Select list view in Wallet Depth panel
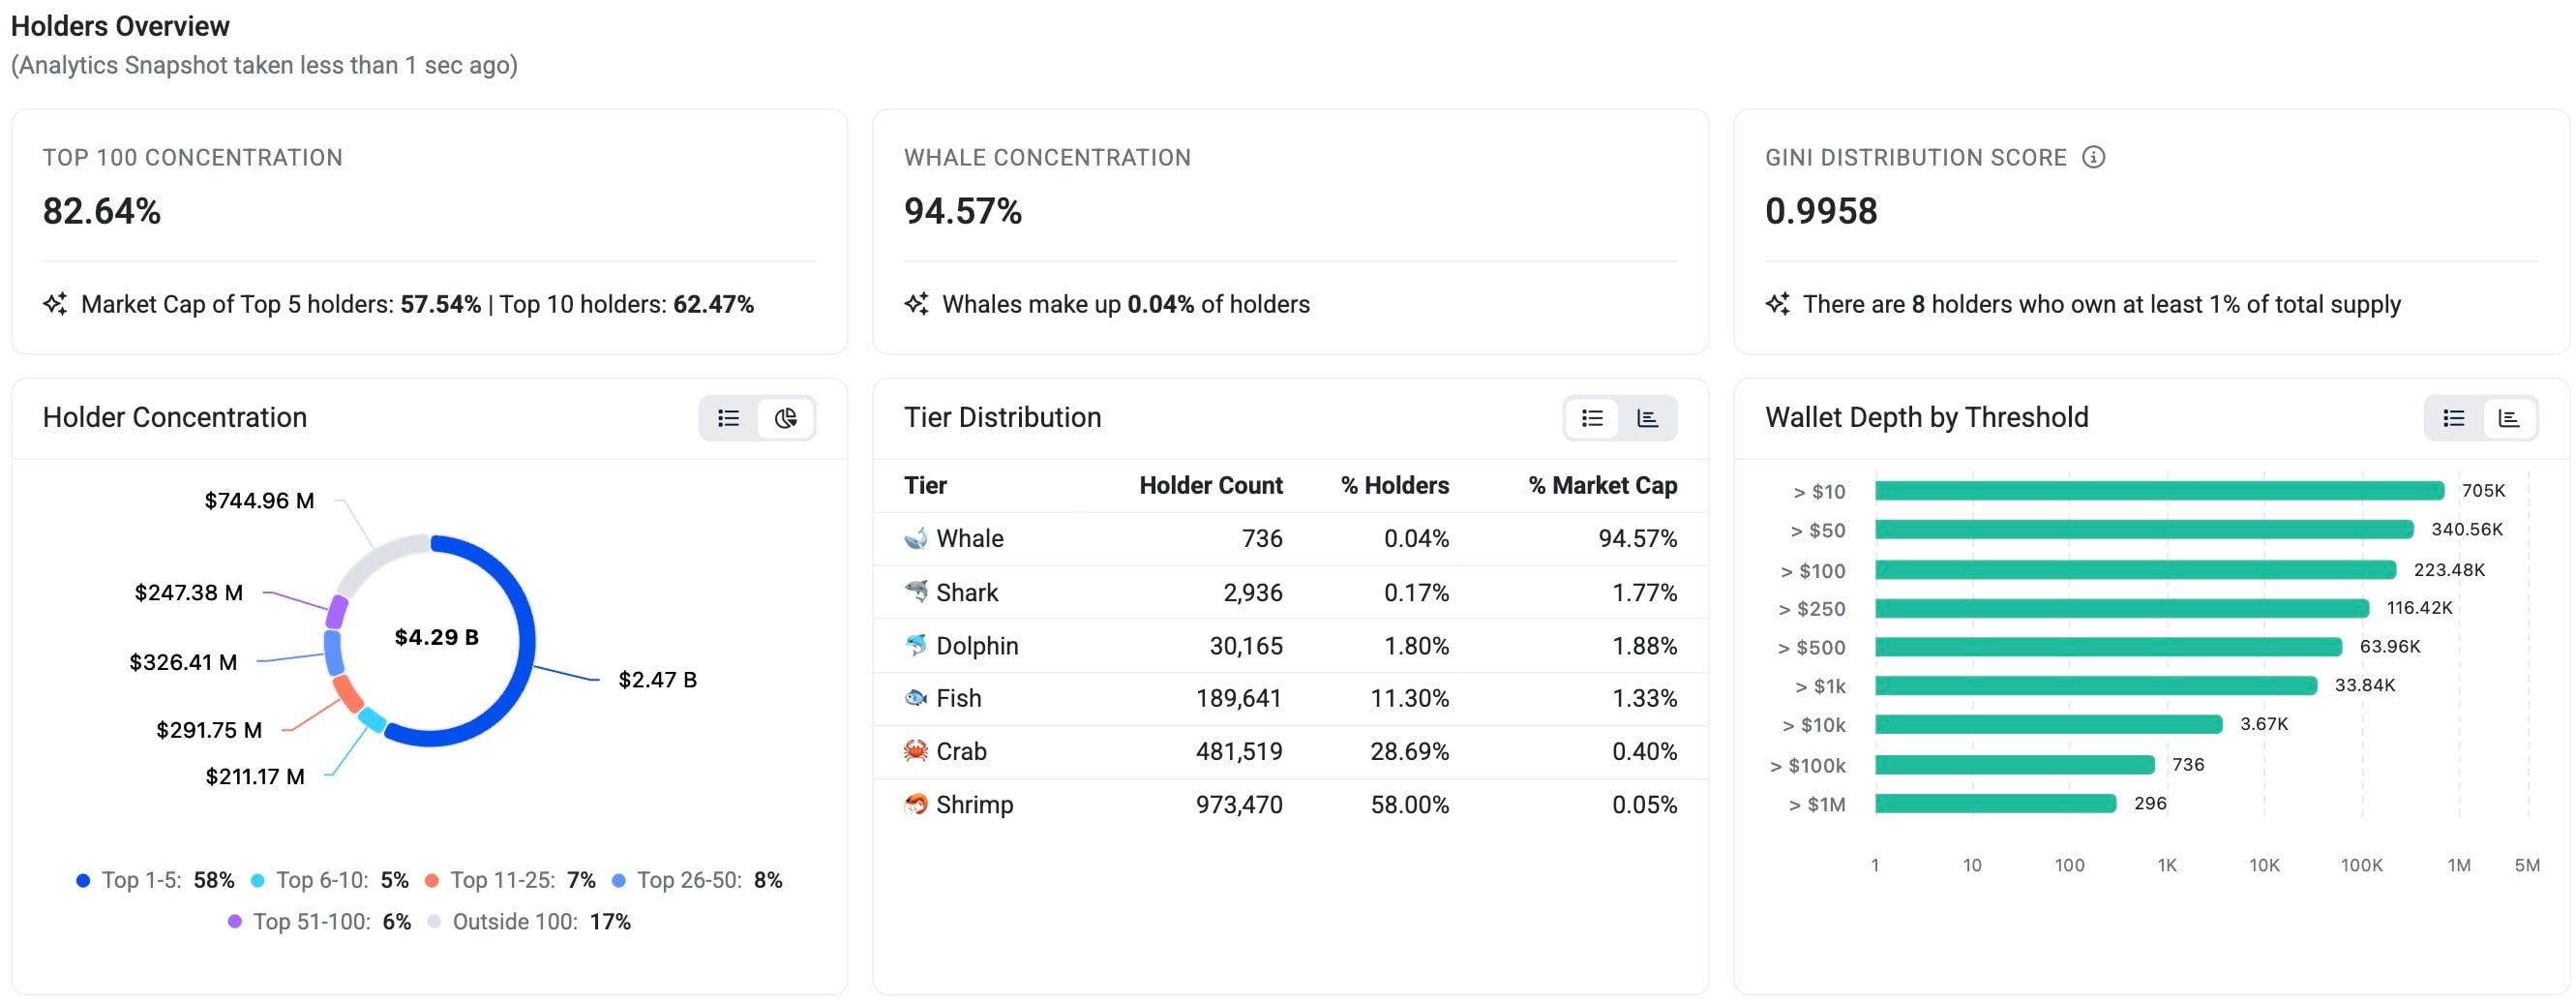 point(2453,418)
